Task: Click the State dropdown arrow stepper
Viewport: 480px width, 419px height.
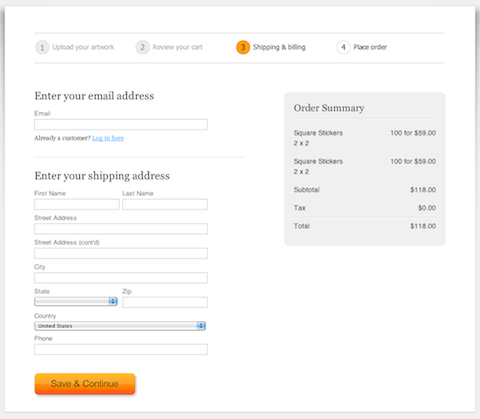Action: pos(113,301)
